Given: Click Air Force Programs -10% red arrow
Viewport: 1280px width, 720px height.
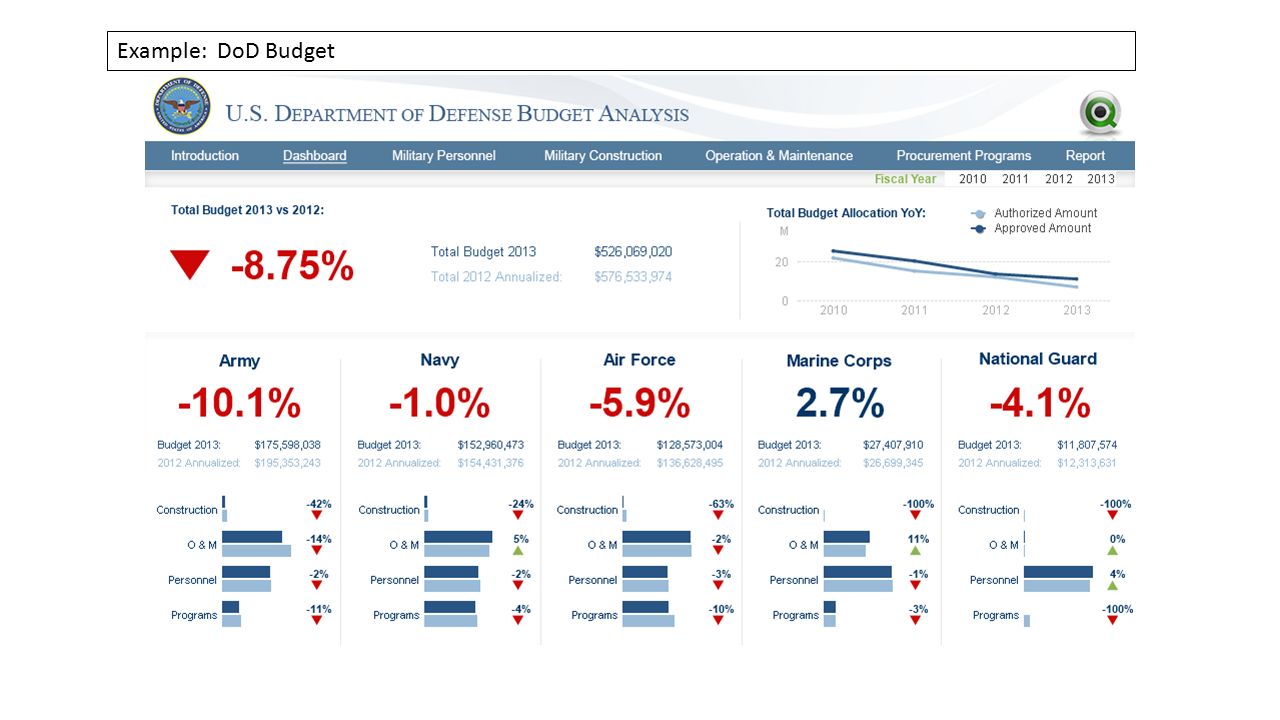Looking at the screenshot, I should (718, 620).
